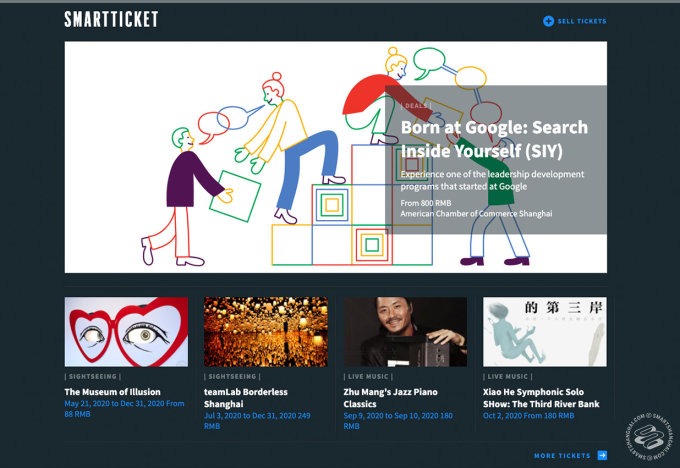Open the Born at Google event title
The height and width of the screenshot is (468, 680).
pyautogui.click(x=494, y=139)
